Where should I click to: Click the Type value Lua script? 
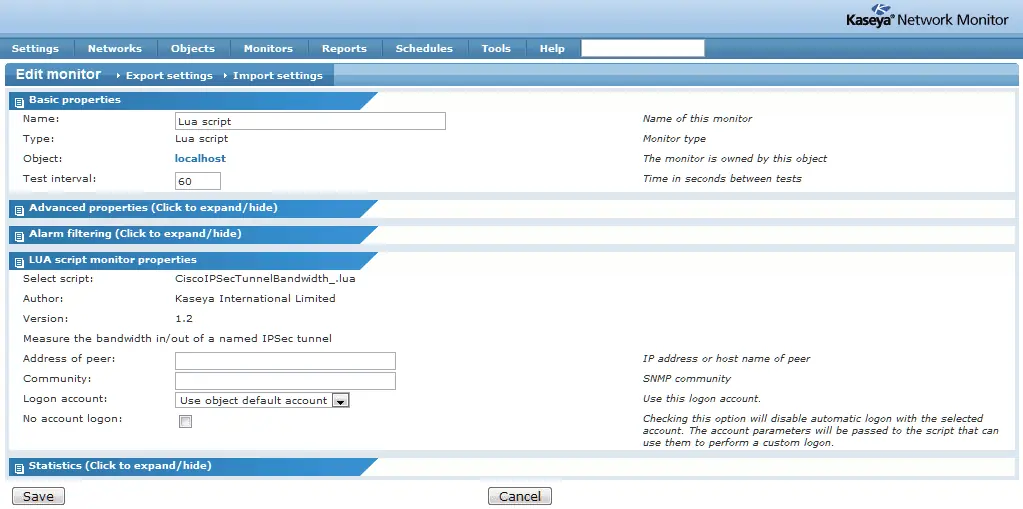pos(202,139)
